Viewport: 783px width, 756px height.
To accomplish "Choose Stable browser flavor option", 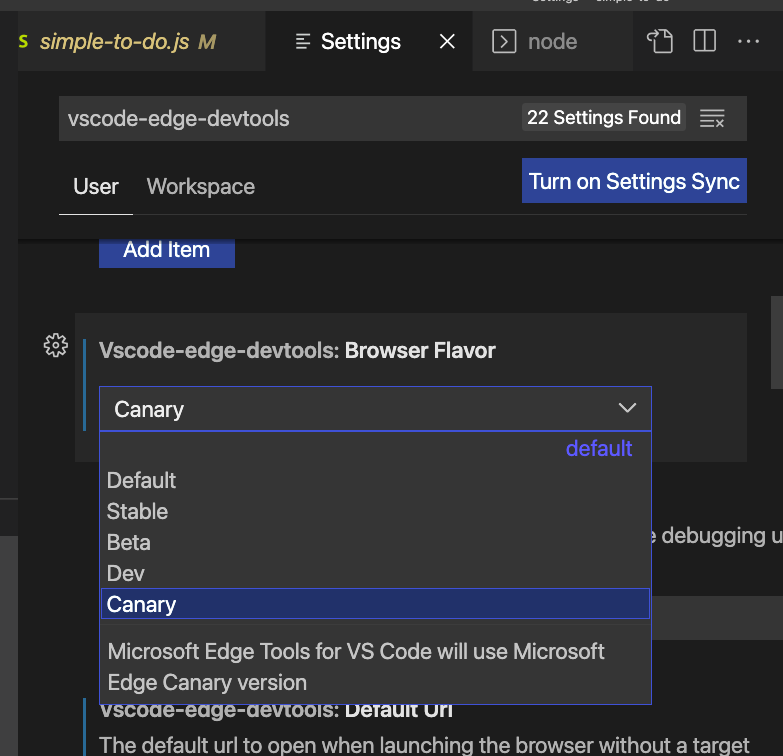I will point(375,511).
